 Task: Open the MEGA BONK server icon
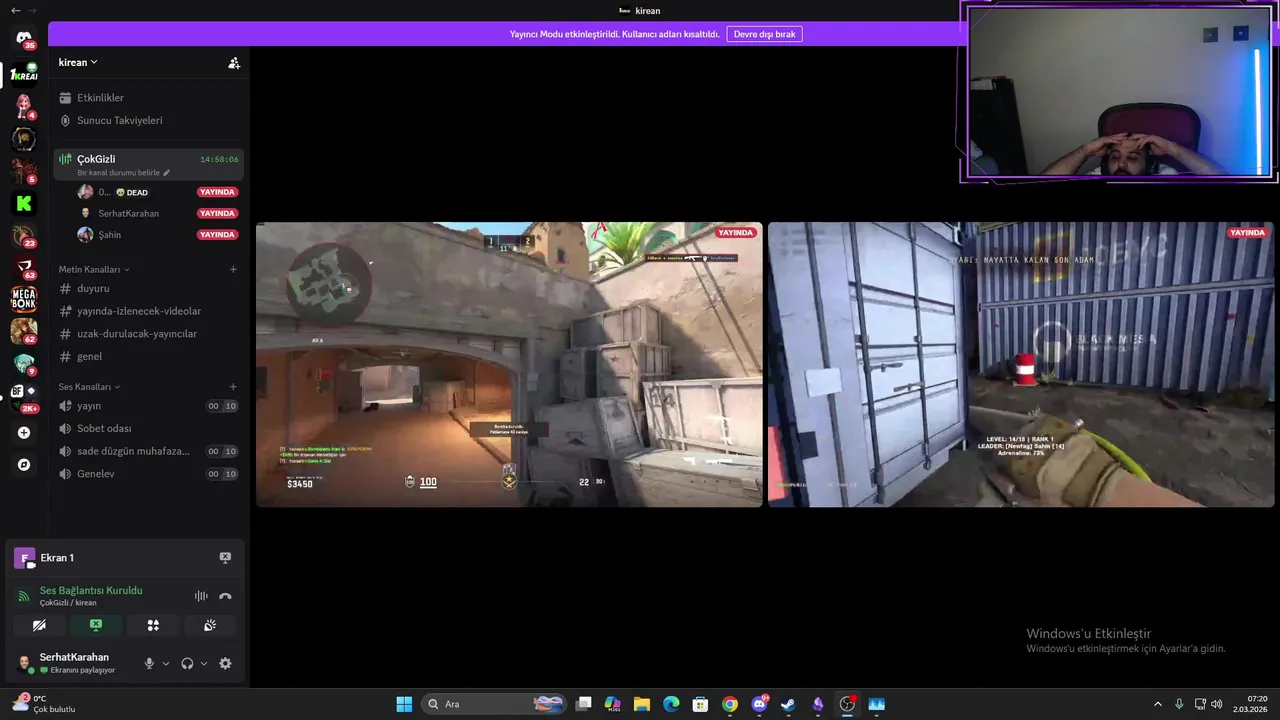click(24, 299)
